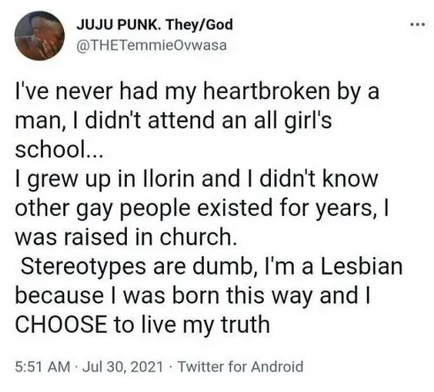The height and width of the screenshot is (392, 434).
Task: Open the 5:51 AM timestamp
Action: pyautogui.click(x=43, y=367)
